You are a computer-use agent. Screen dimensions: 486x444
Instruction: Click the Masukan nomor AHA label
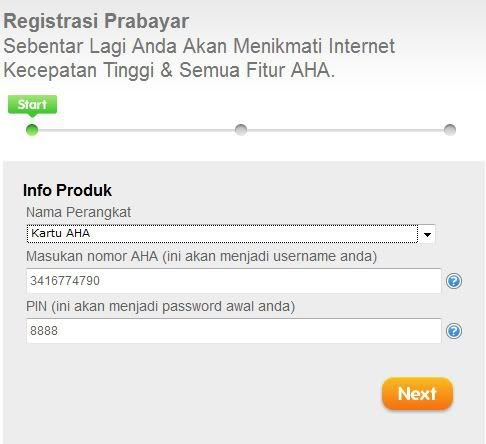pos(201,257)
